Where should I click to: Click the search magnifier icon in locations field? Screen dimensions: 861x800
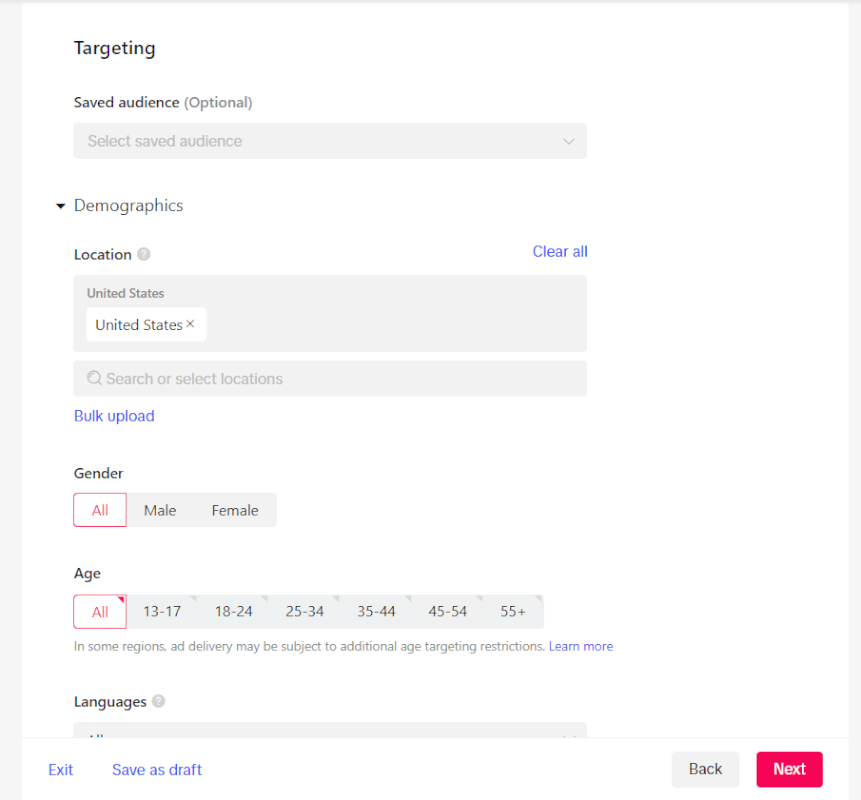[94, 378]
